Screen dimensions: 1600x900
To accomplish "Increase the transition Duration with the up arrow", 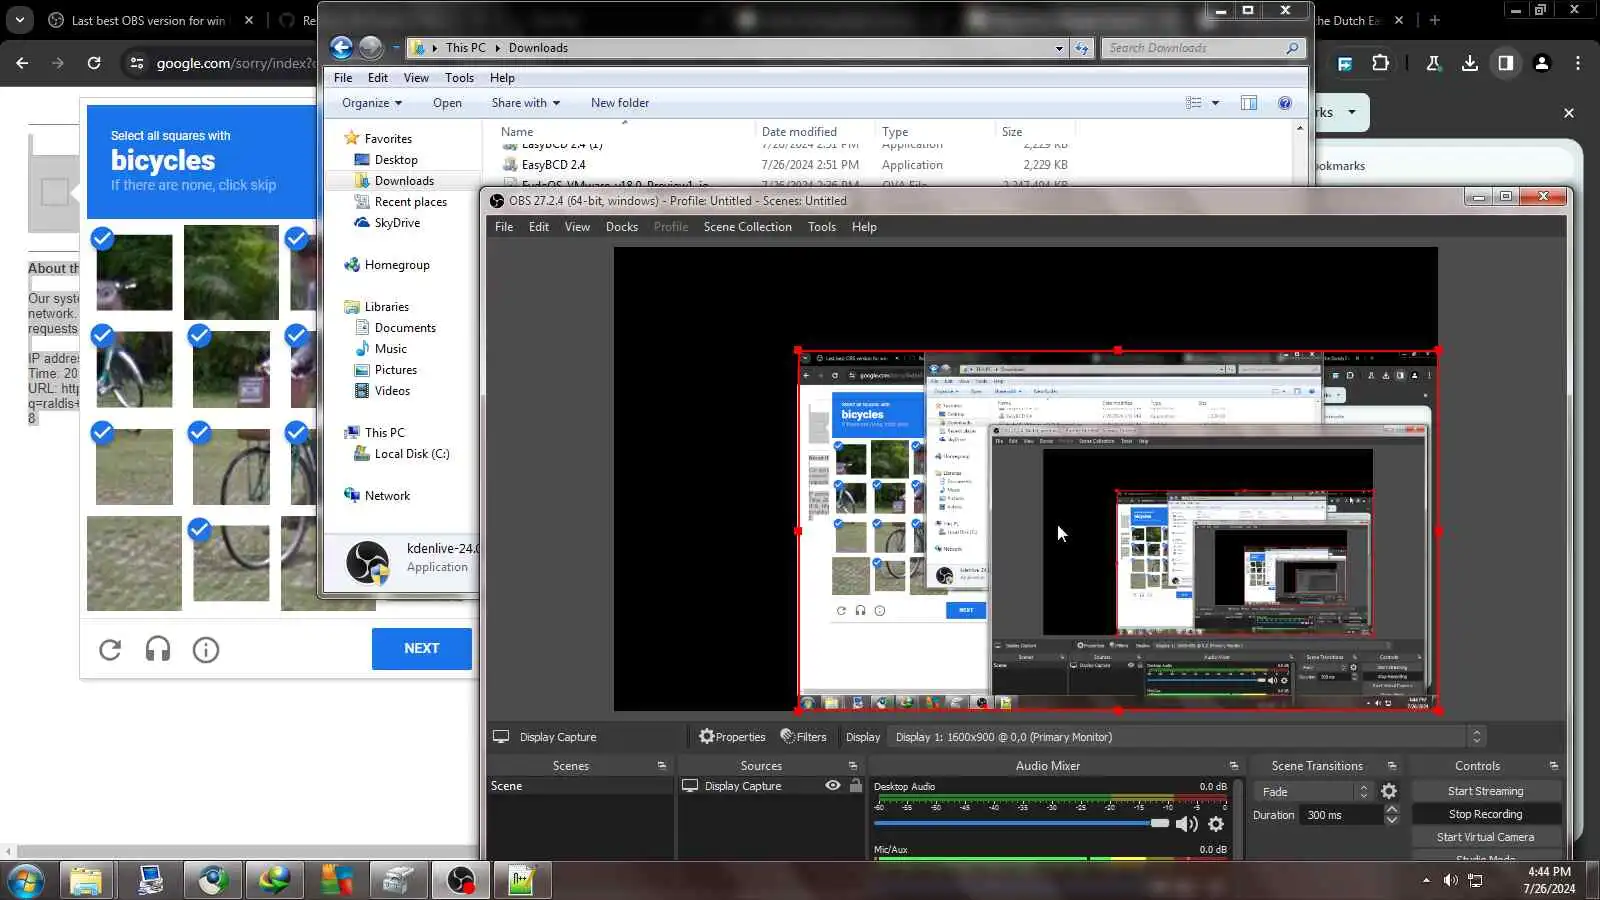I will tap(1391, 809).
